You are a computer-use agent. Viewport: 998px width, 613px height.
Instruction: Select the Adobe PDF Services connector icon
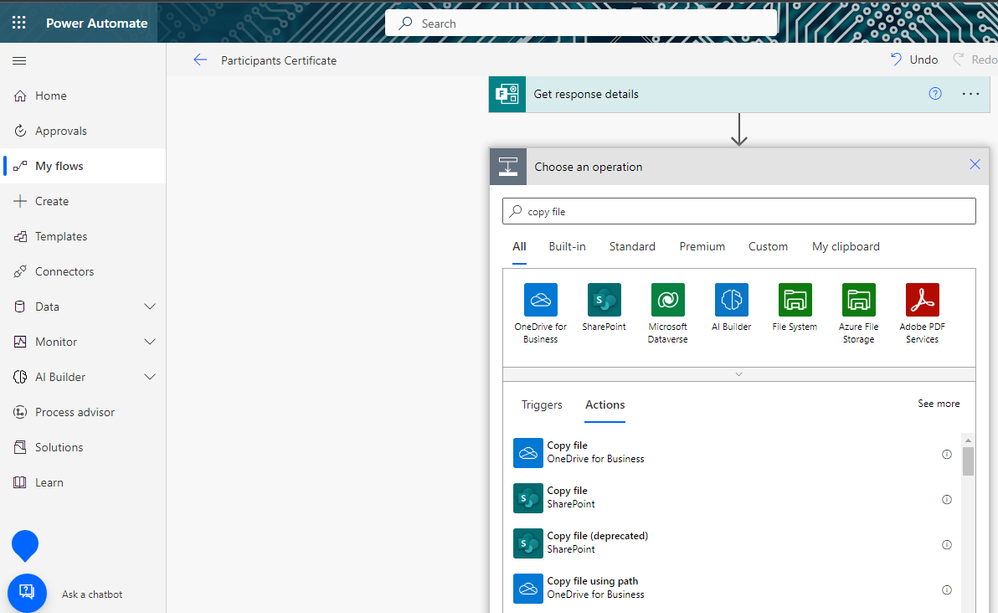point(922,300)
